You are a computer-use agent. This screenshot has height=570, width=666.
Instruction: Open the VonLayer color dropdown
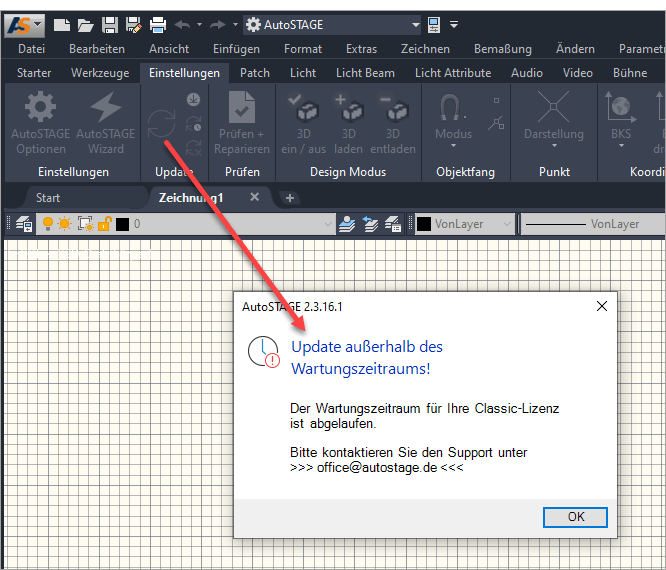pyautogui.click(x=507, y=224)
